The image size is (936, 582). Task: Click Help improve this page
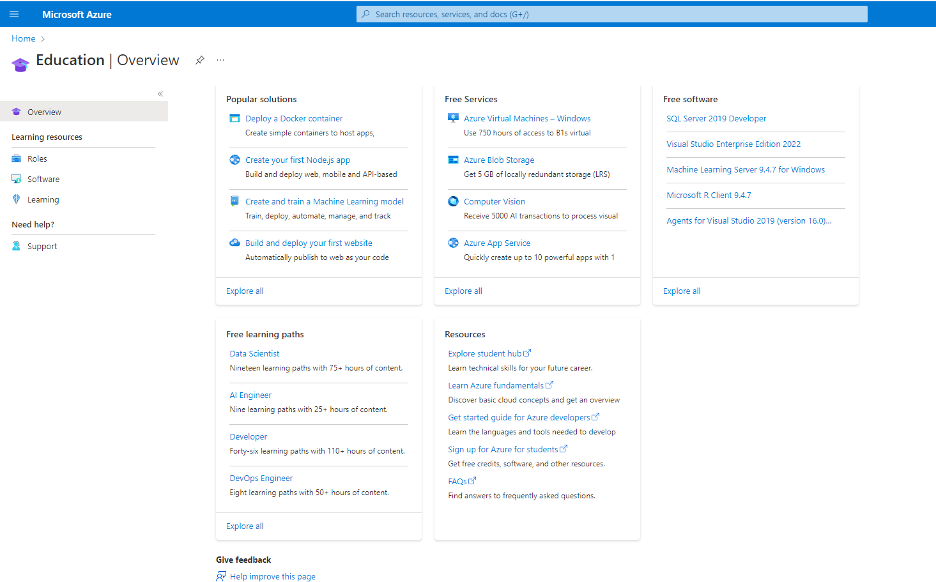[x=272, y=577]
